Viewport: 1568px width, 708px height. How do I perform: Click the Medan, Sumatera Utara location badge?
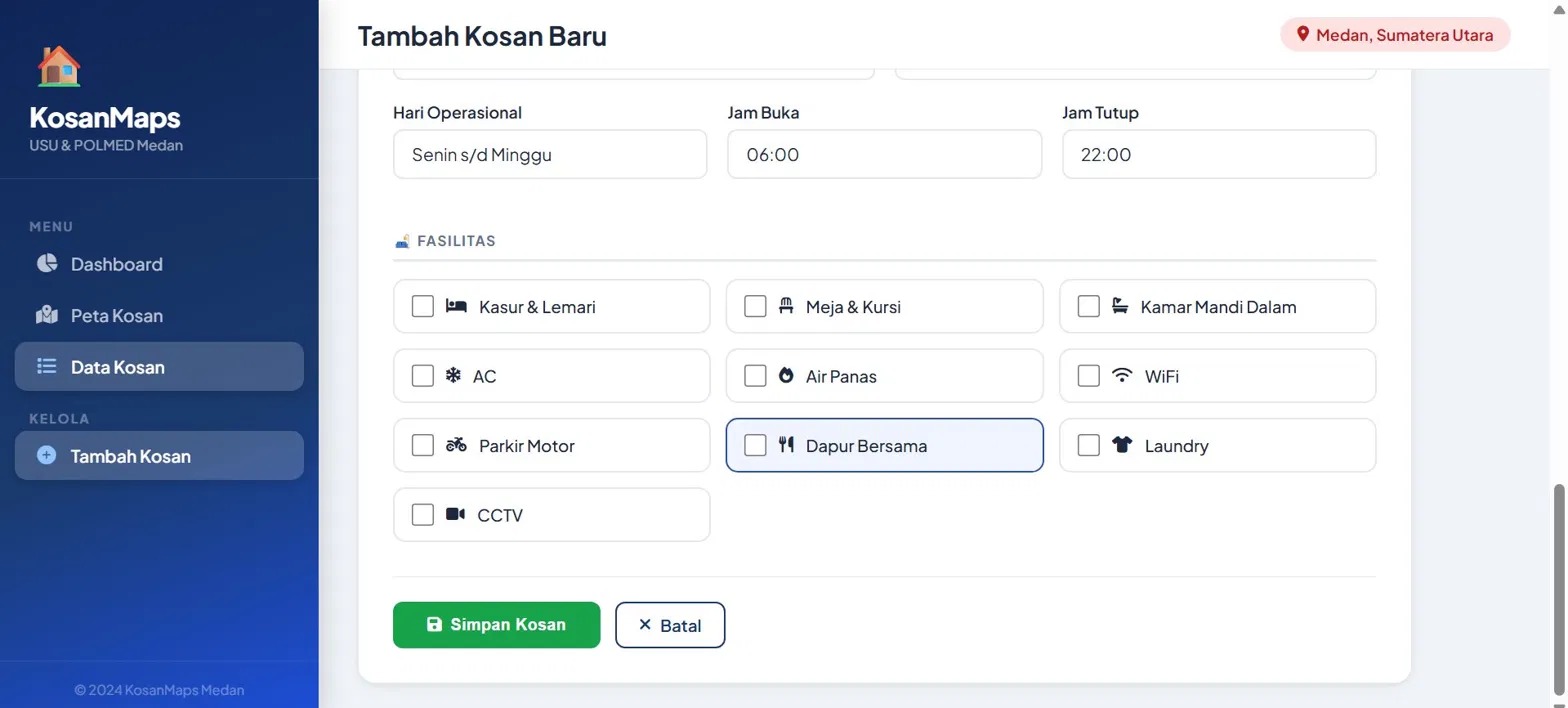pos(1395,35)
